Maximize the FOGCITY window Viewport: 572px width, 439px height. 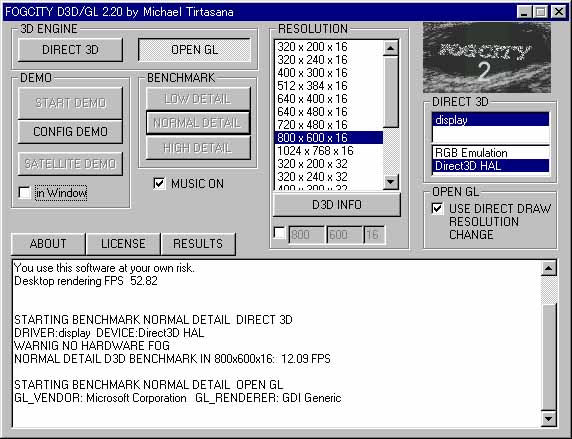[540, 12]
